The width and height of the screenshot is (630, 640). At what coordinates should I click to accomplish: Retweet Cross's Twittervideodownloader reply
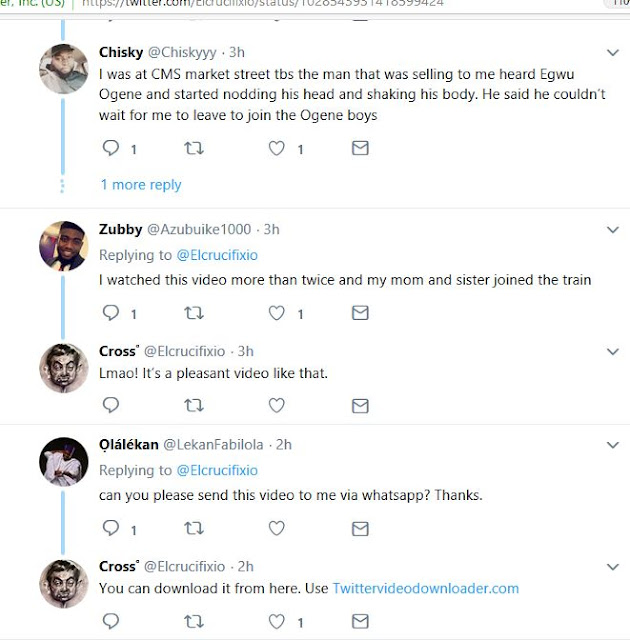click(195, 622)
